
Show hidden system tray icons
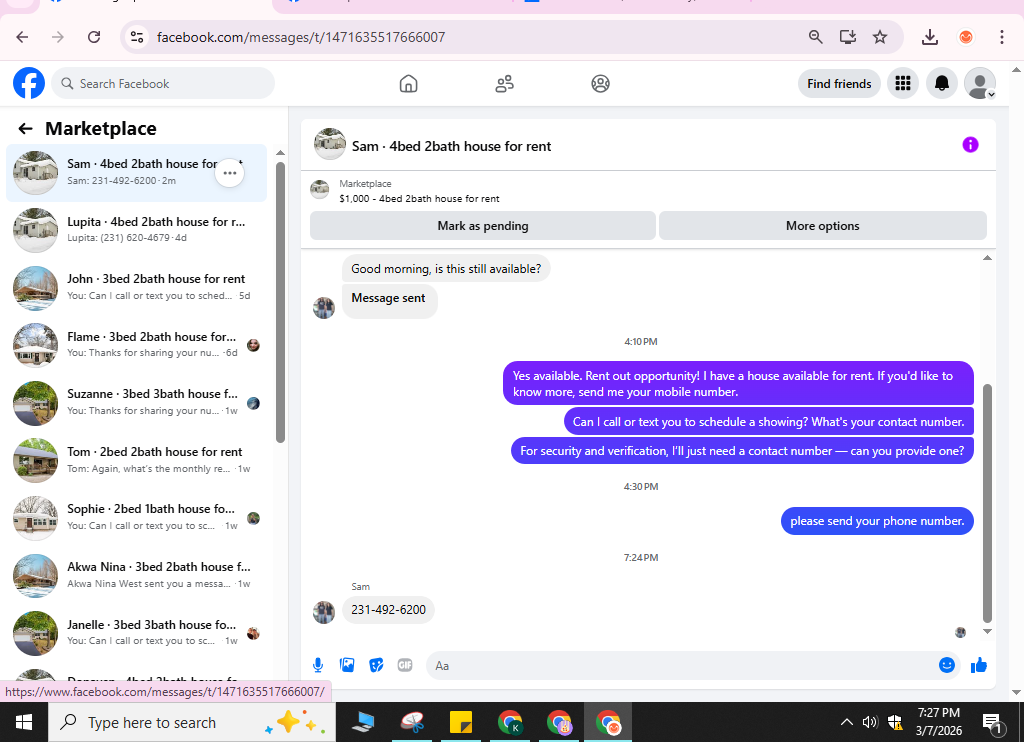pos(846,722)
